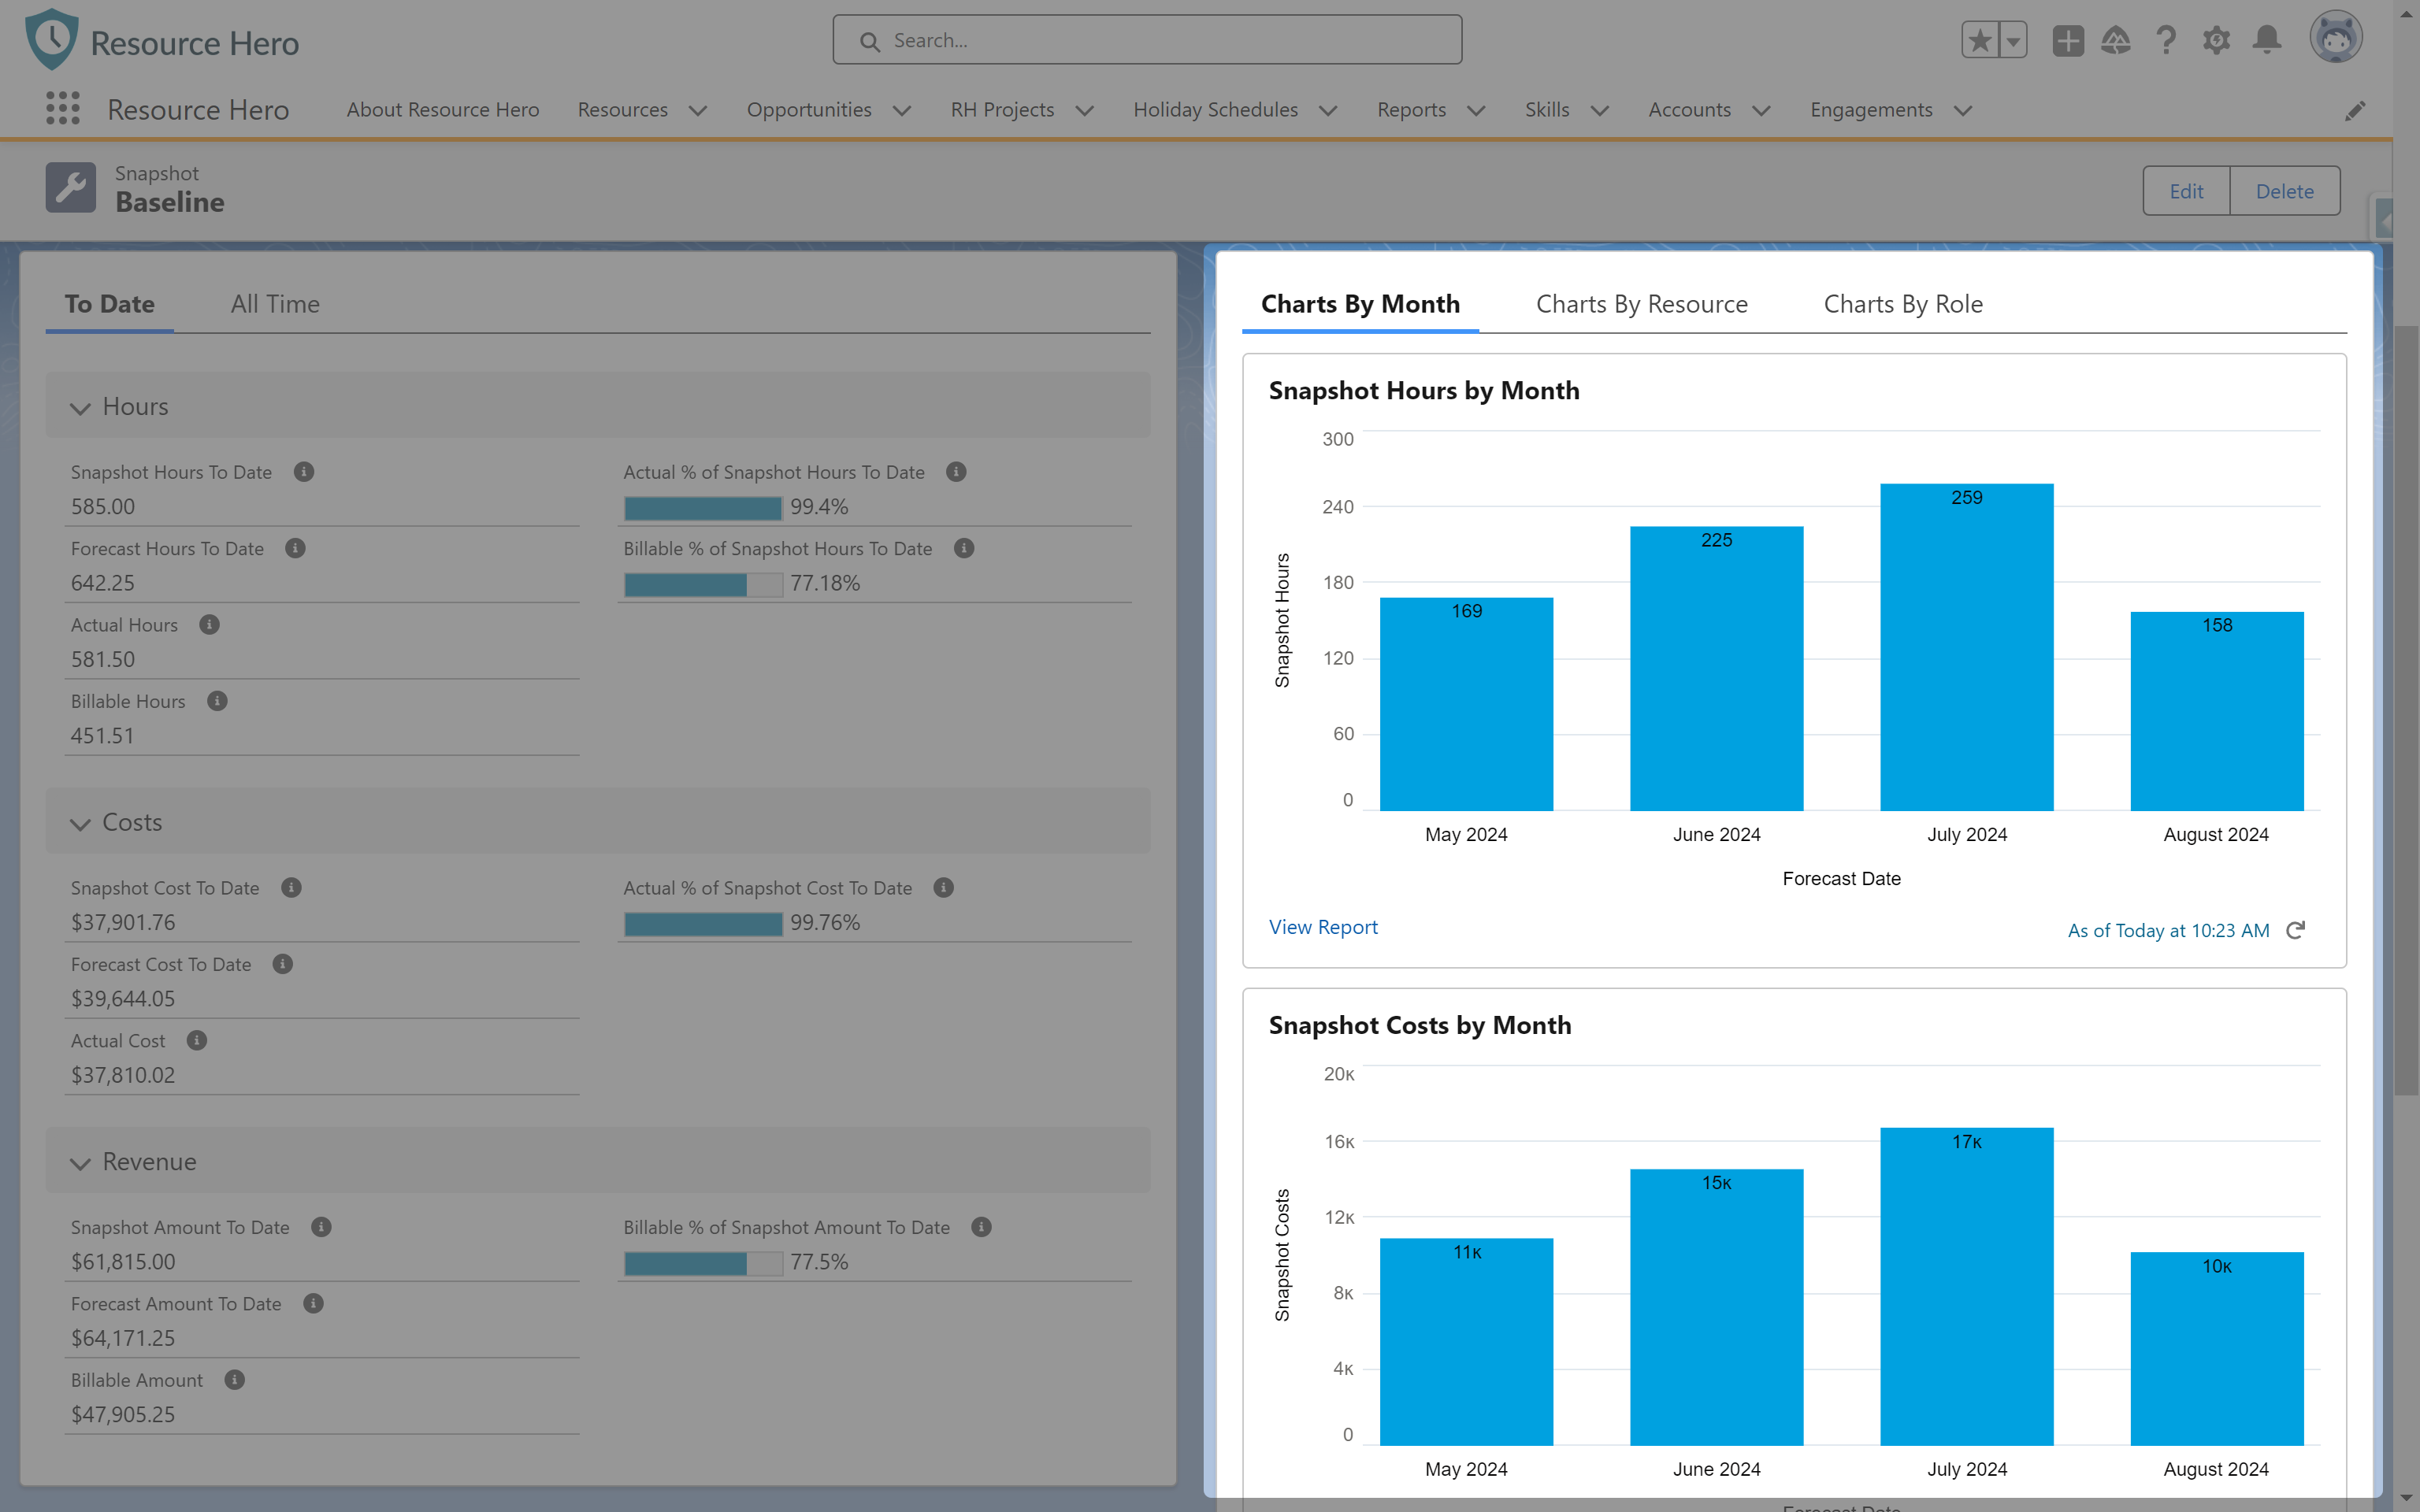
Task: Open the Skills nav dropdown chevron
Action: 1600,111
